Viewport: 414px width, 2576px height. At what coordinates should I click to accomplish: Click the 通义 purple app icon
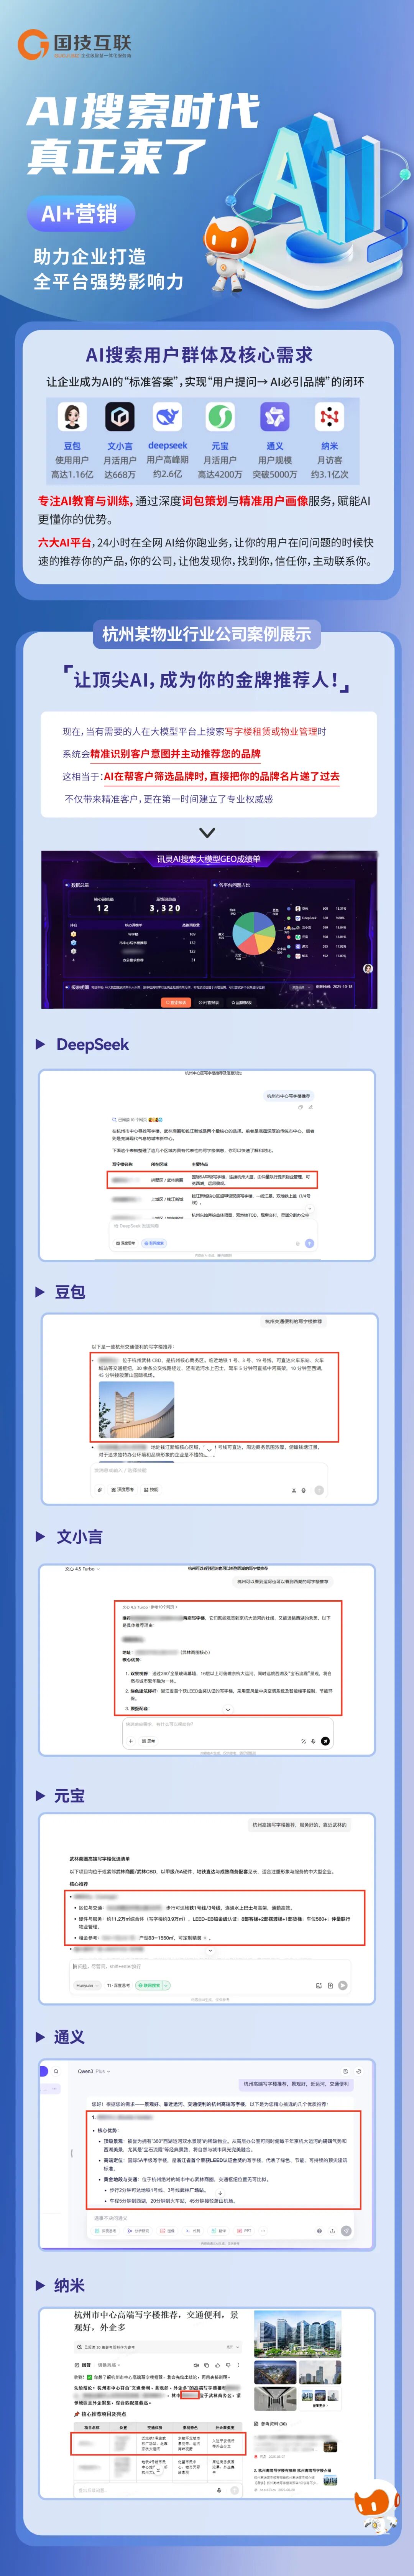(x=274, y=416)
